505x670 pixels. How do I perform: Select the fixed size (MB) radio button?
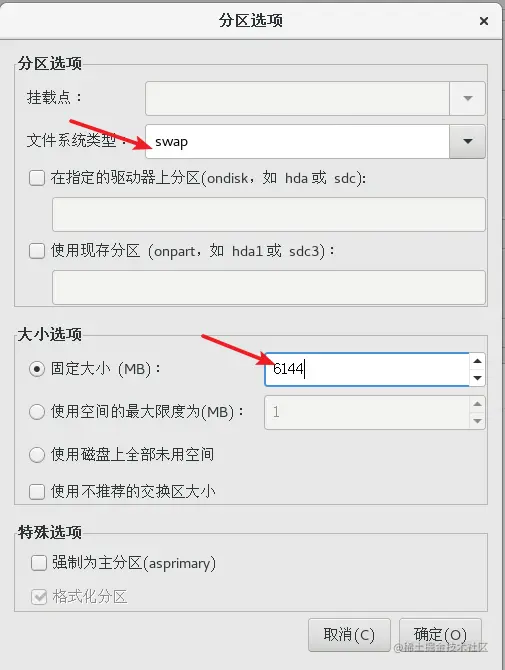pos(37,369)
